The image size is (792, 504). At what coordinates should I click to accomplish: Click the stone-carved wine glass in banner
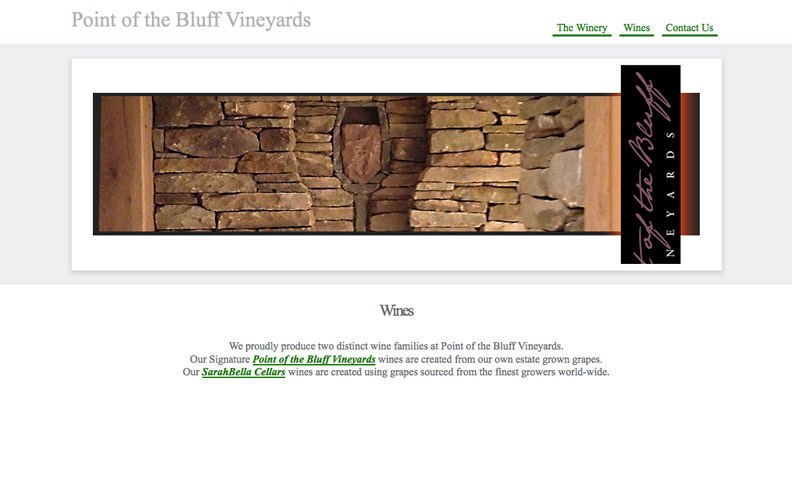coord(361,164)
